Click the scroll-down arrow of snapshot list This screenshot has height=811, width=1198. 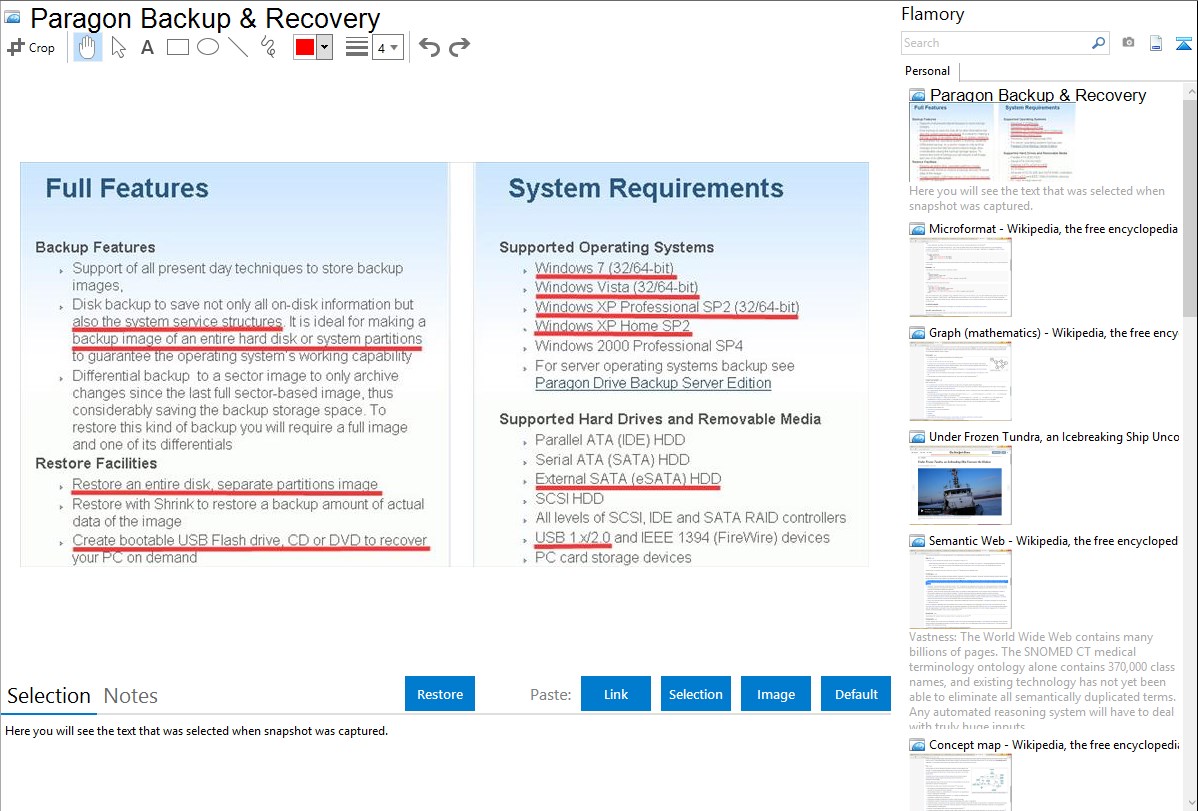tap(1190, 802)
